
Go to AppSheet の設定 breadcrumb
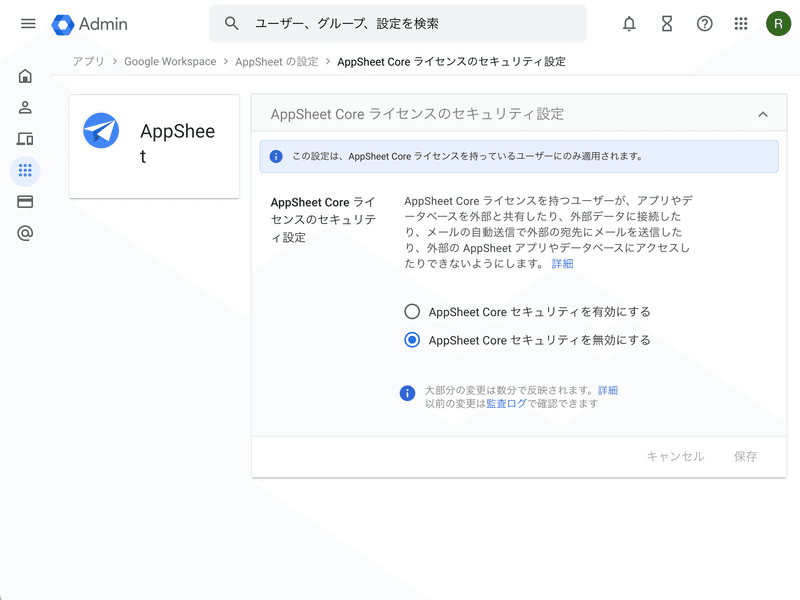[x=276, y=62]
